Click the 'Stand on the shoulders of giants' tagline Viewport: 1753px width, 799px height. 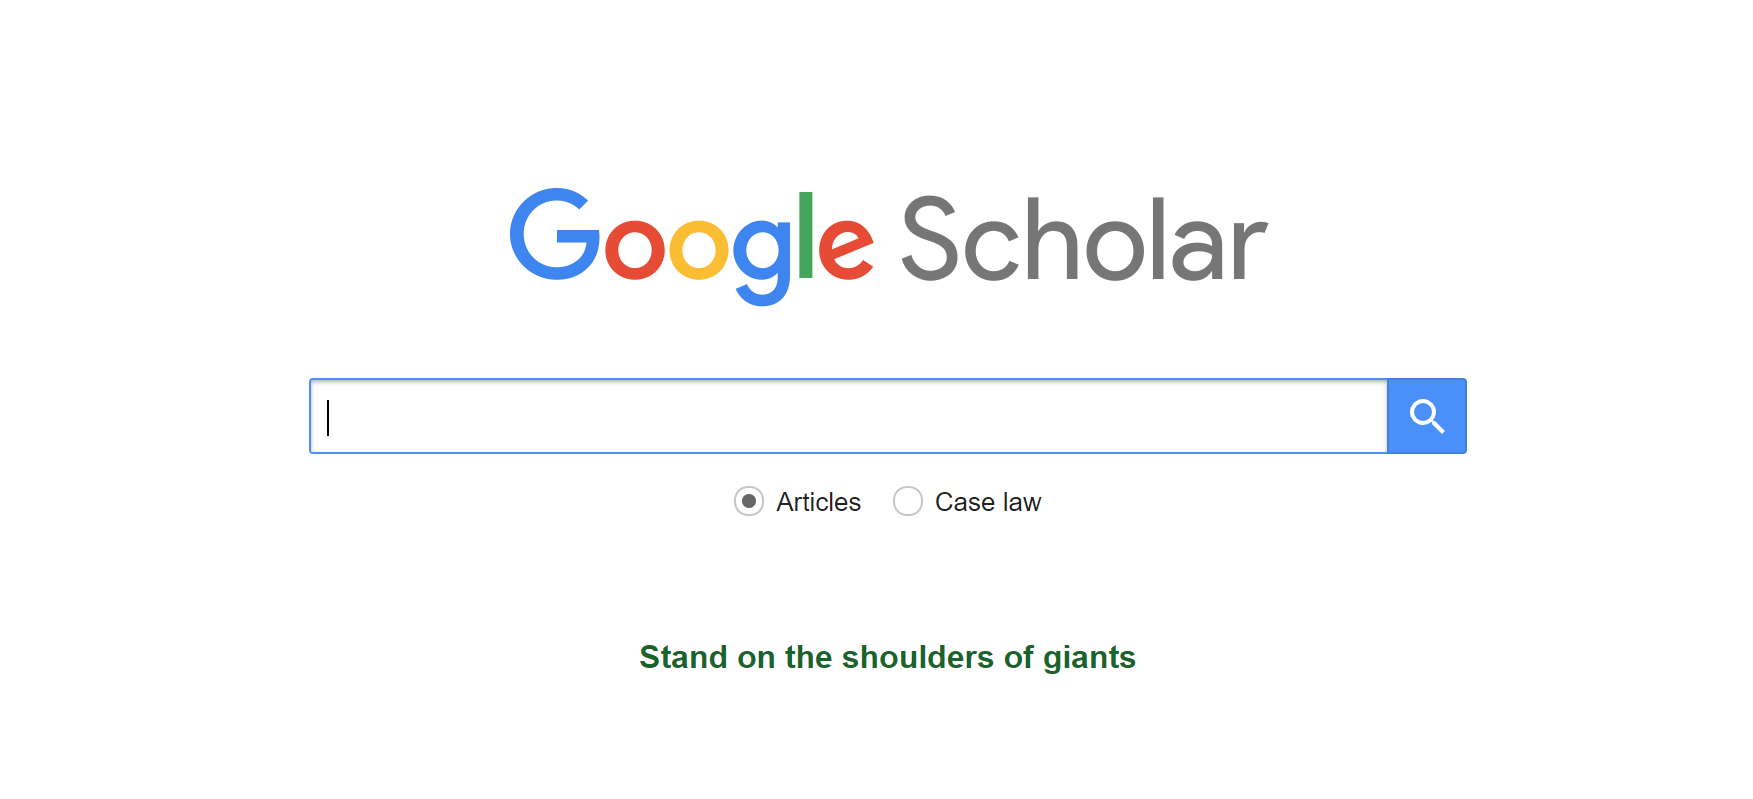click(888, 657)
